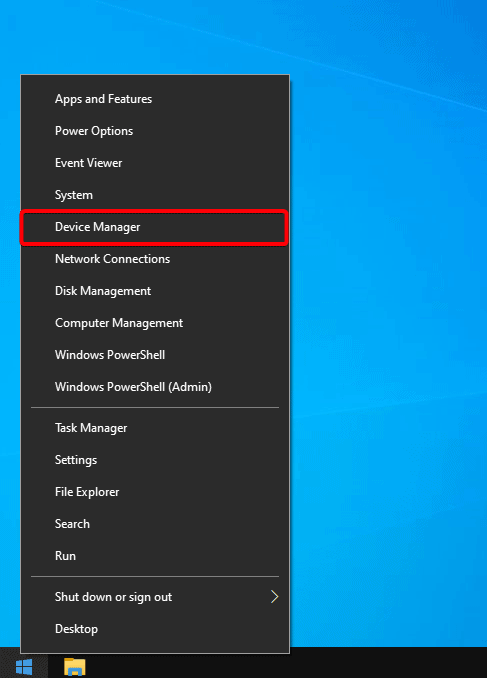Screen dimensions: 487x678
Task: Expand the Shut down or sign out arrow
Action: click(x=274, y=597)
